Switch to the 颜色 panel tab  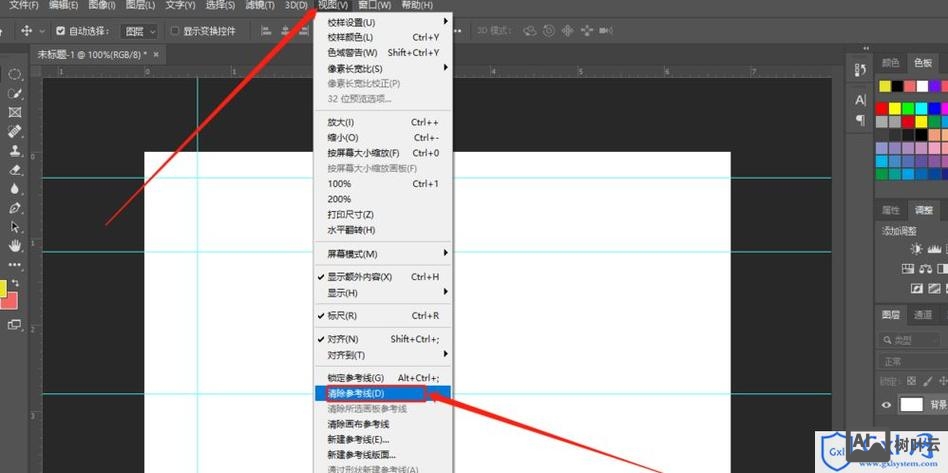click(890, 62)
